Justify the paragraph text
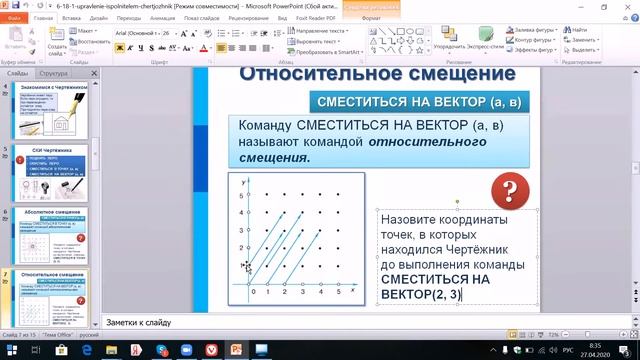This screenshot has width=640, height=360. point(253,48)
